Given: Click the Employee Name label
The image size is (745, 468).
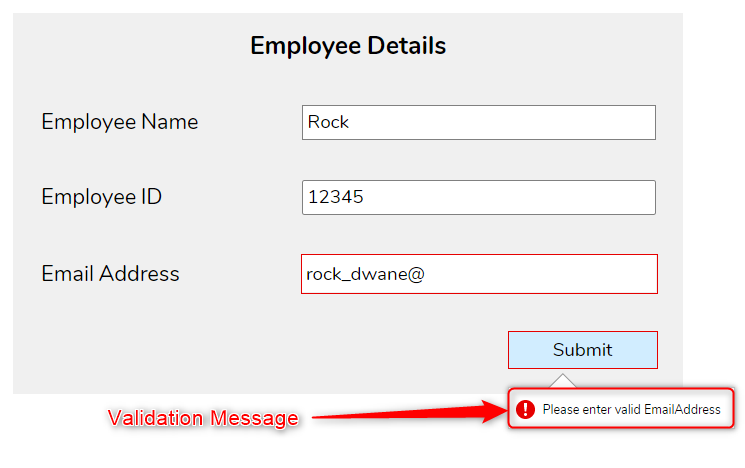Looking at the screenshot, I should click(120, 122).
